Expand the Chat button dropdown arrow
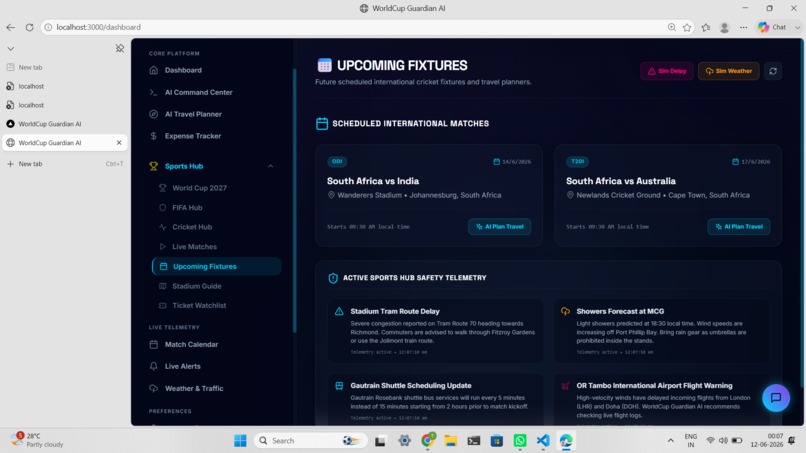This screenshot has width=806, height=453. 797,27
